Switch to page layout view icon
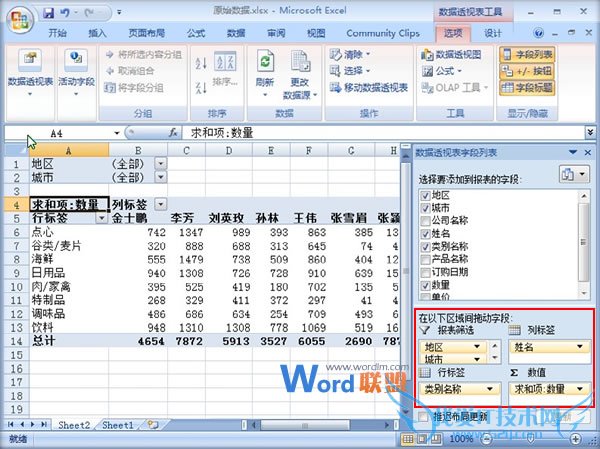This screenshot has width=600, height=449. click(x=422, y=439)
